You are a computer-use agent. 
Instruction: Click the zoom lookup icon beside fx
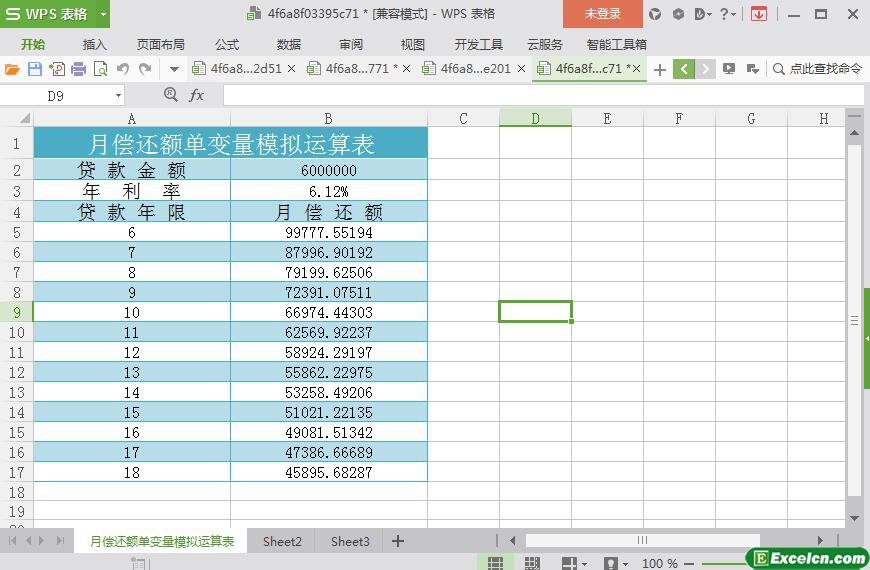(171, 95)
